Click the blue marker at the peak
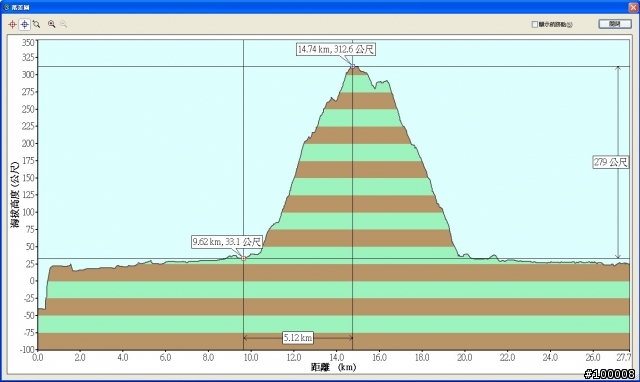Image resolution: width=640 pixels, height=382 pixels. tap(353, 66)
